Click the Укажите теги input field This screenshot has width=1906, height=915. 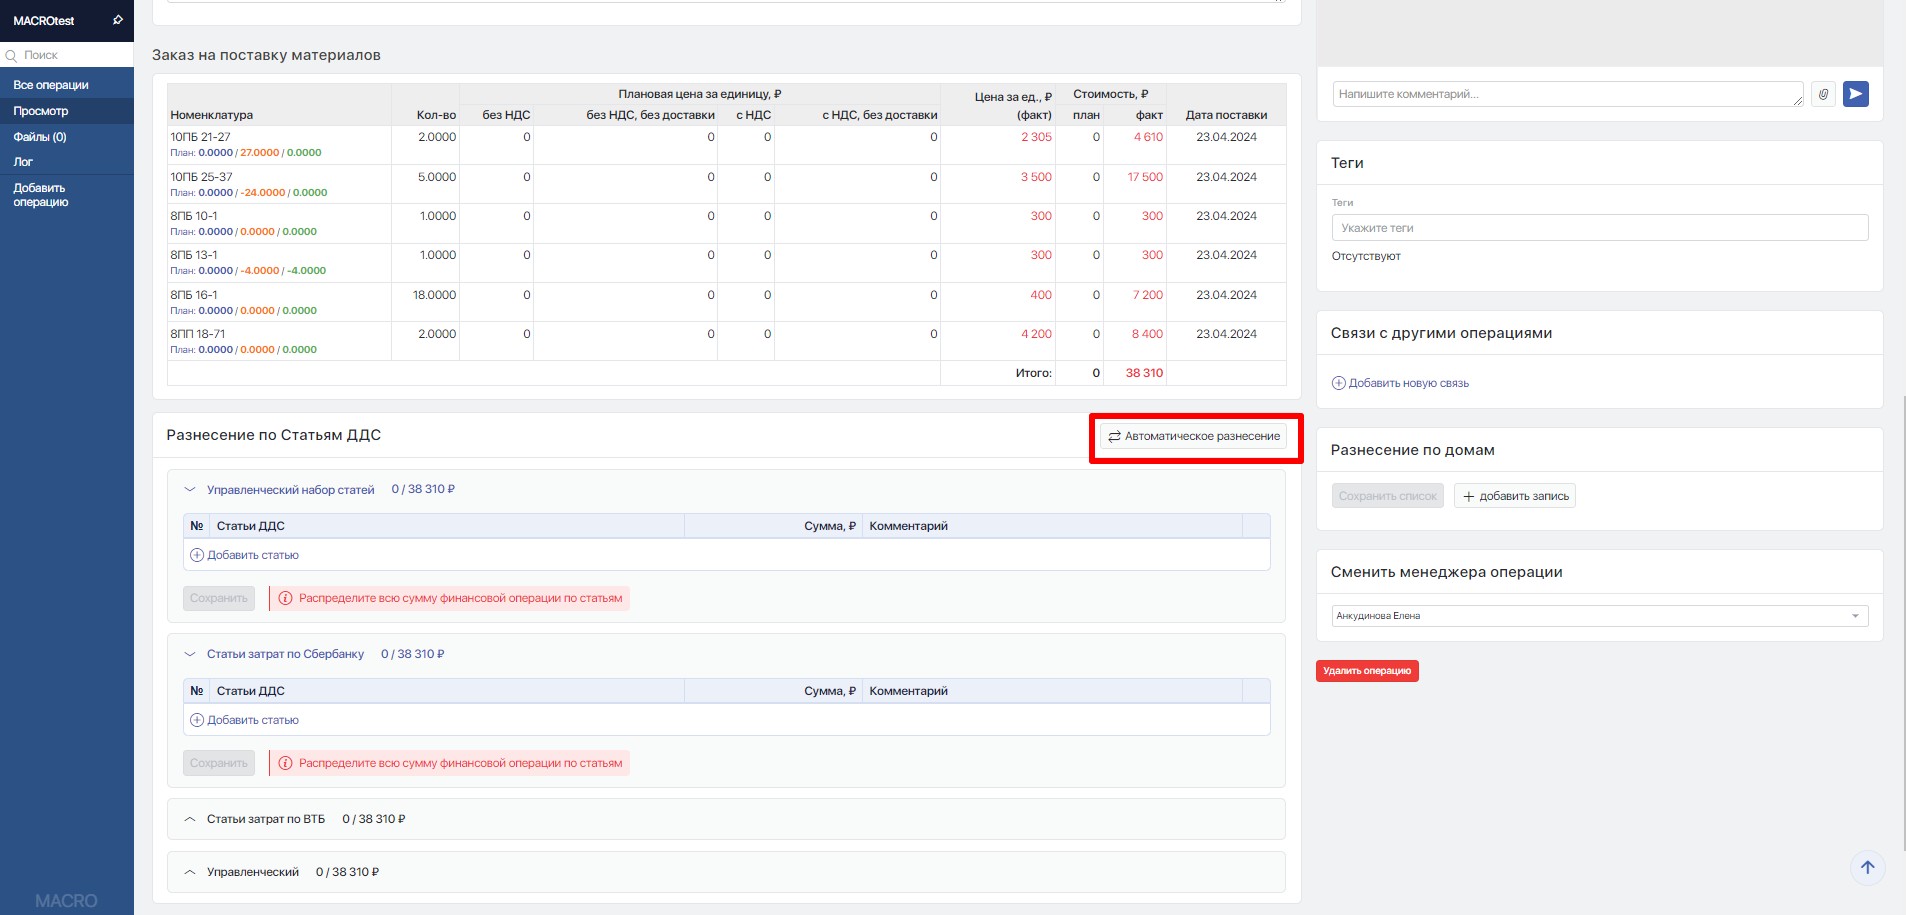click(1599, 228)
